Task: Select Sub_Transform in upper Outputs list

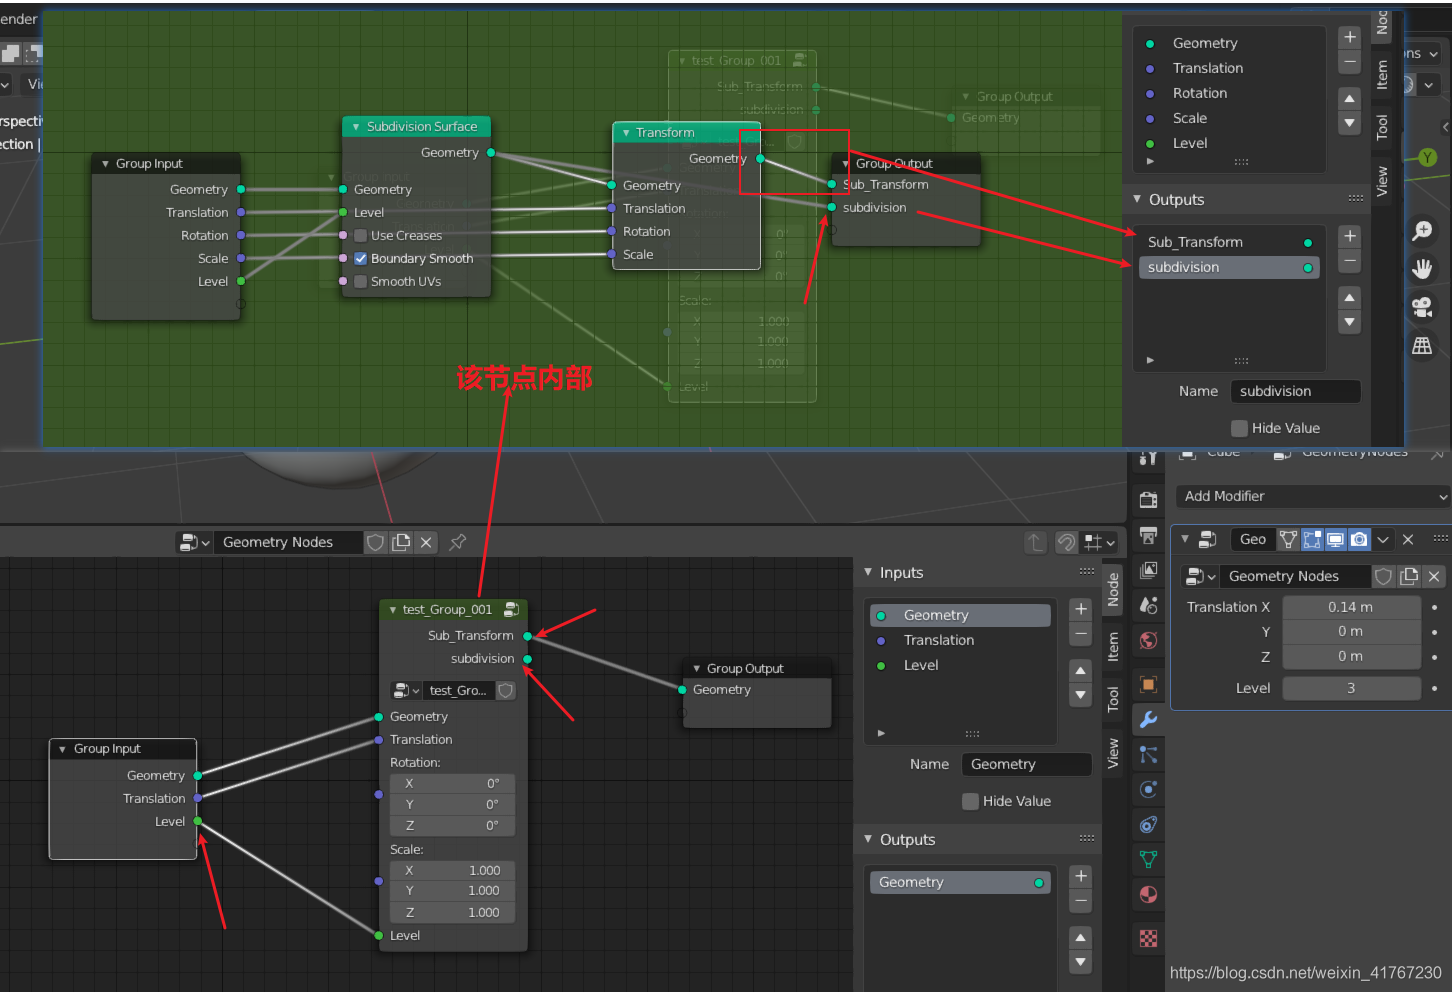Action: pyautogui.click(x=1229, y=242)
